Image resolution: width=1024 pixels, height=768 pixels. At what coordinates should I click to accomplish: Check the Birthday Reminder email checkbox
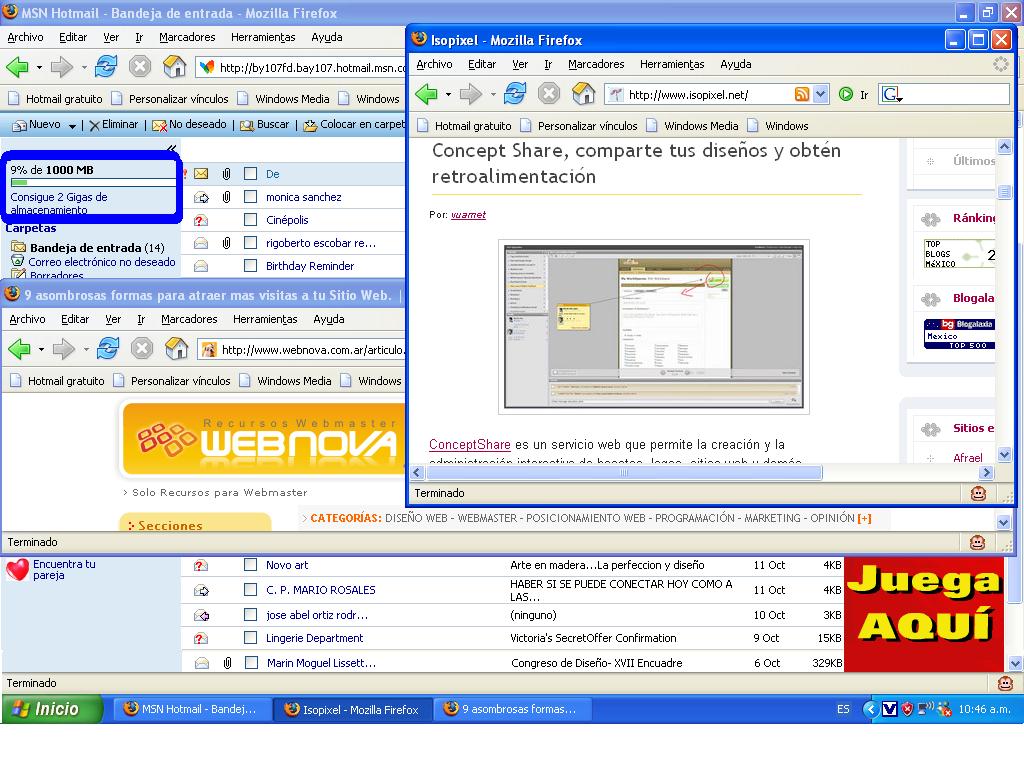click(250, 265)
